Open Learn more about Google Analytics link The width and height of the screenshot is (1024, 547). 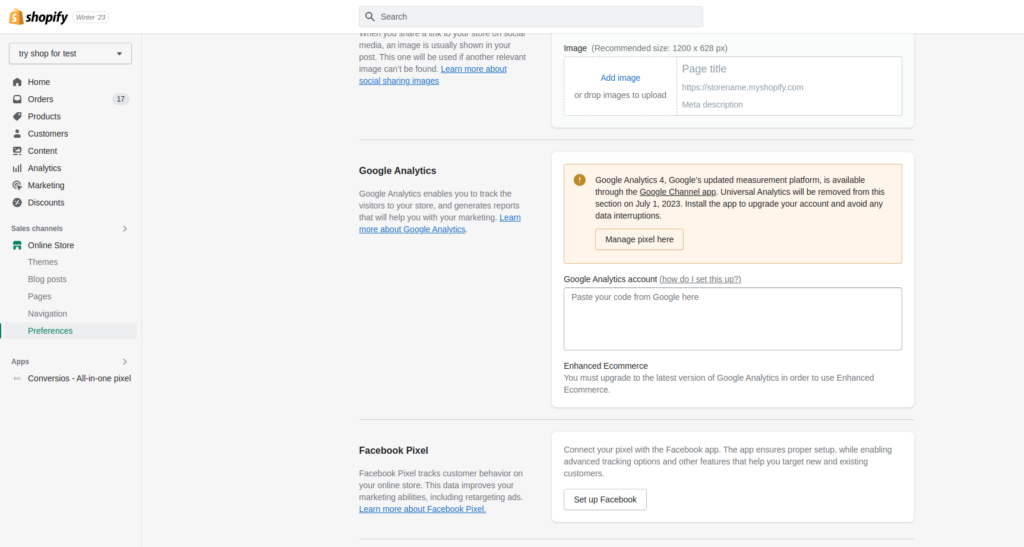pyautogui.click(x=440, y=223)
